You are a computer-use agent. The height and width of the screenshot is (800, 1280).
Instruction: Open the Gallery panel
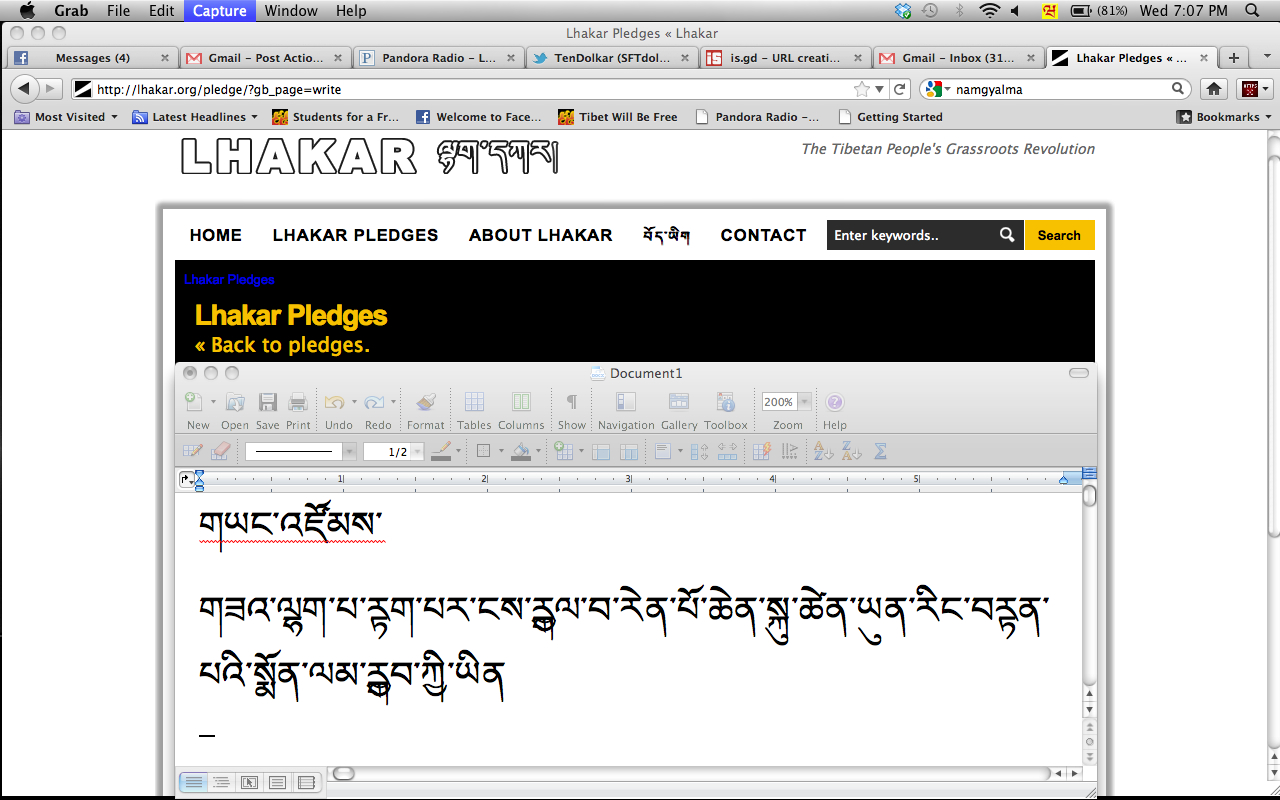pyautogui.click(x=679, y=403)
